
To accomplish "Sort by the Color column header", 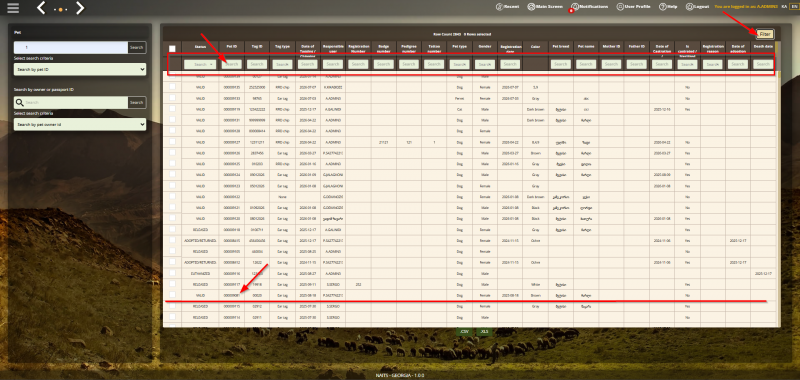I will pyautogui.click(x=535, y=46).
